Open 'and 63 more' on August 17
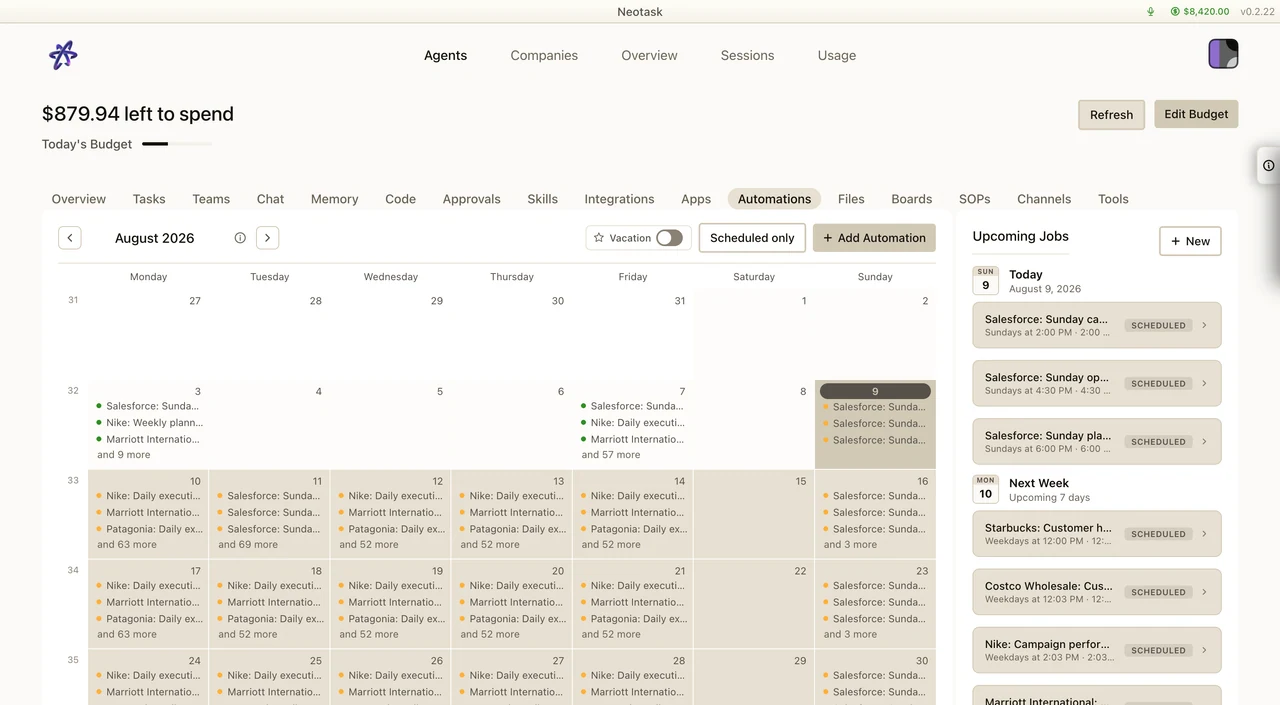The height and width of the screenshot is (705, 1280). [127, 634]
